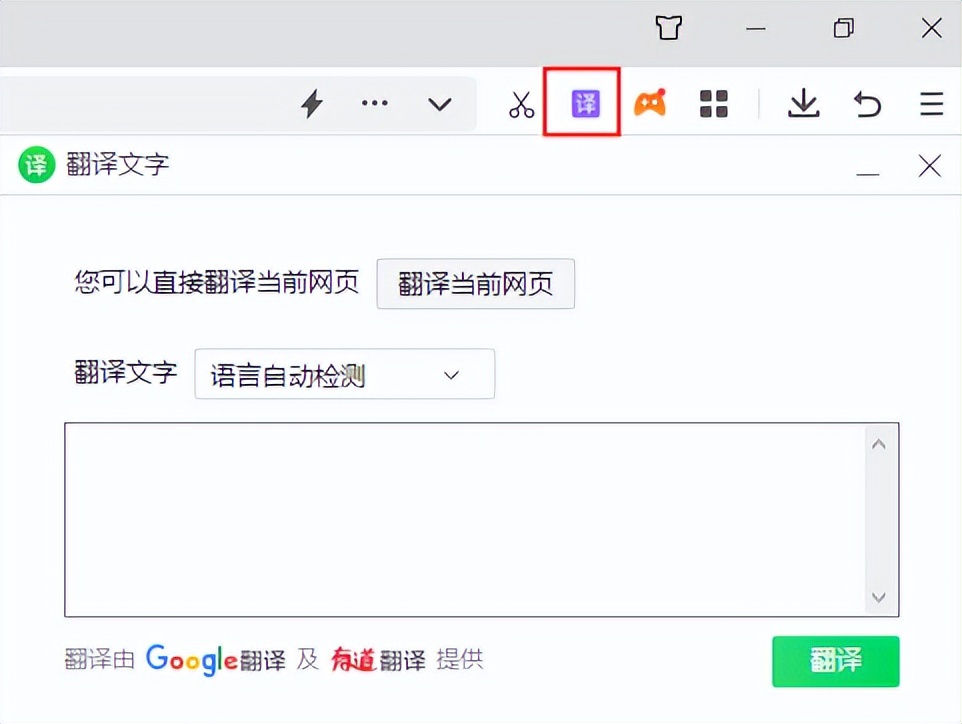
Task: Click the scrollbar up arrow
Action: point(878,443)
